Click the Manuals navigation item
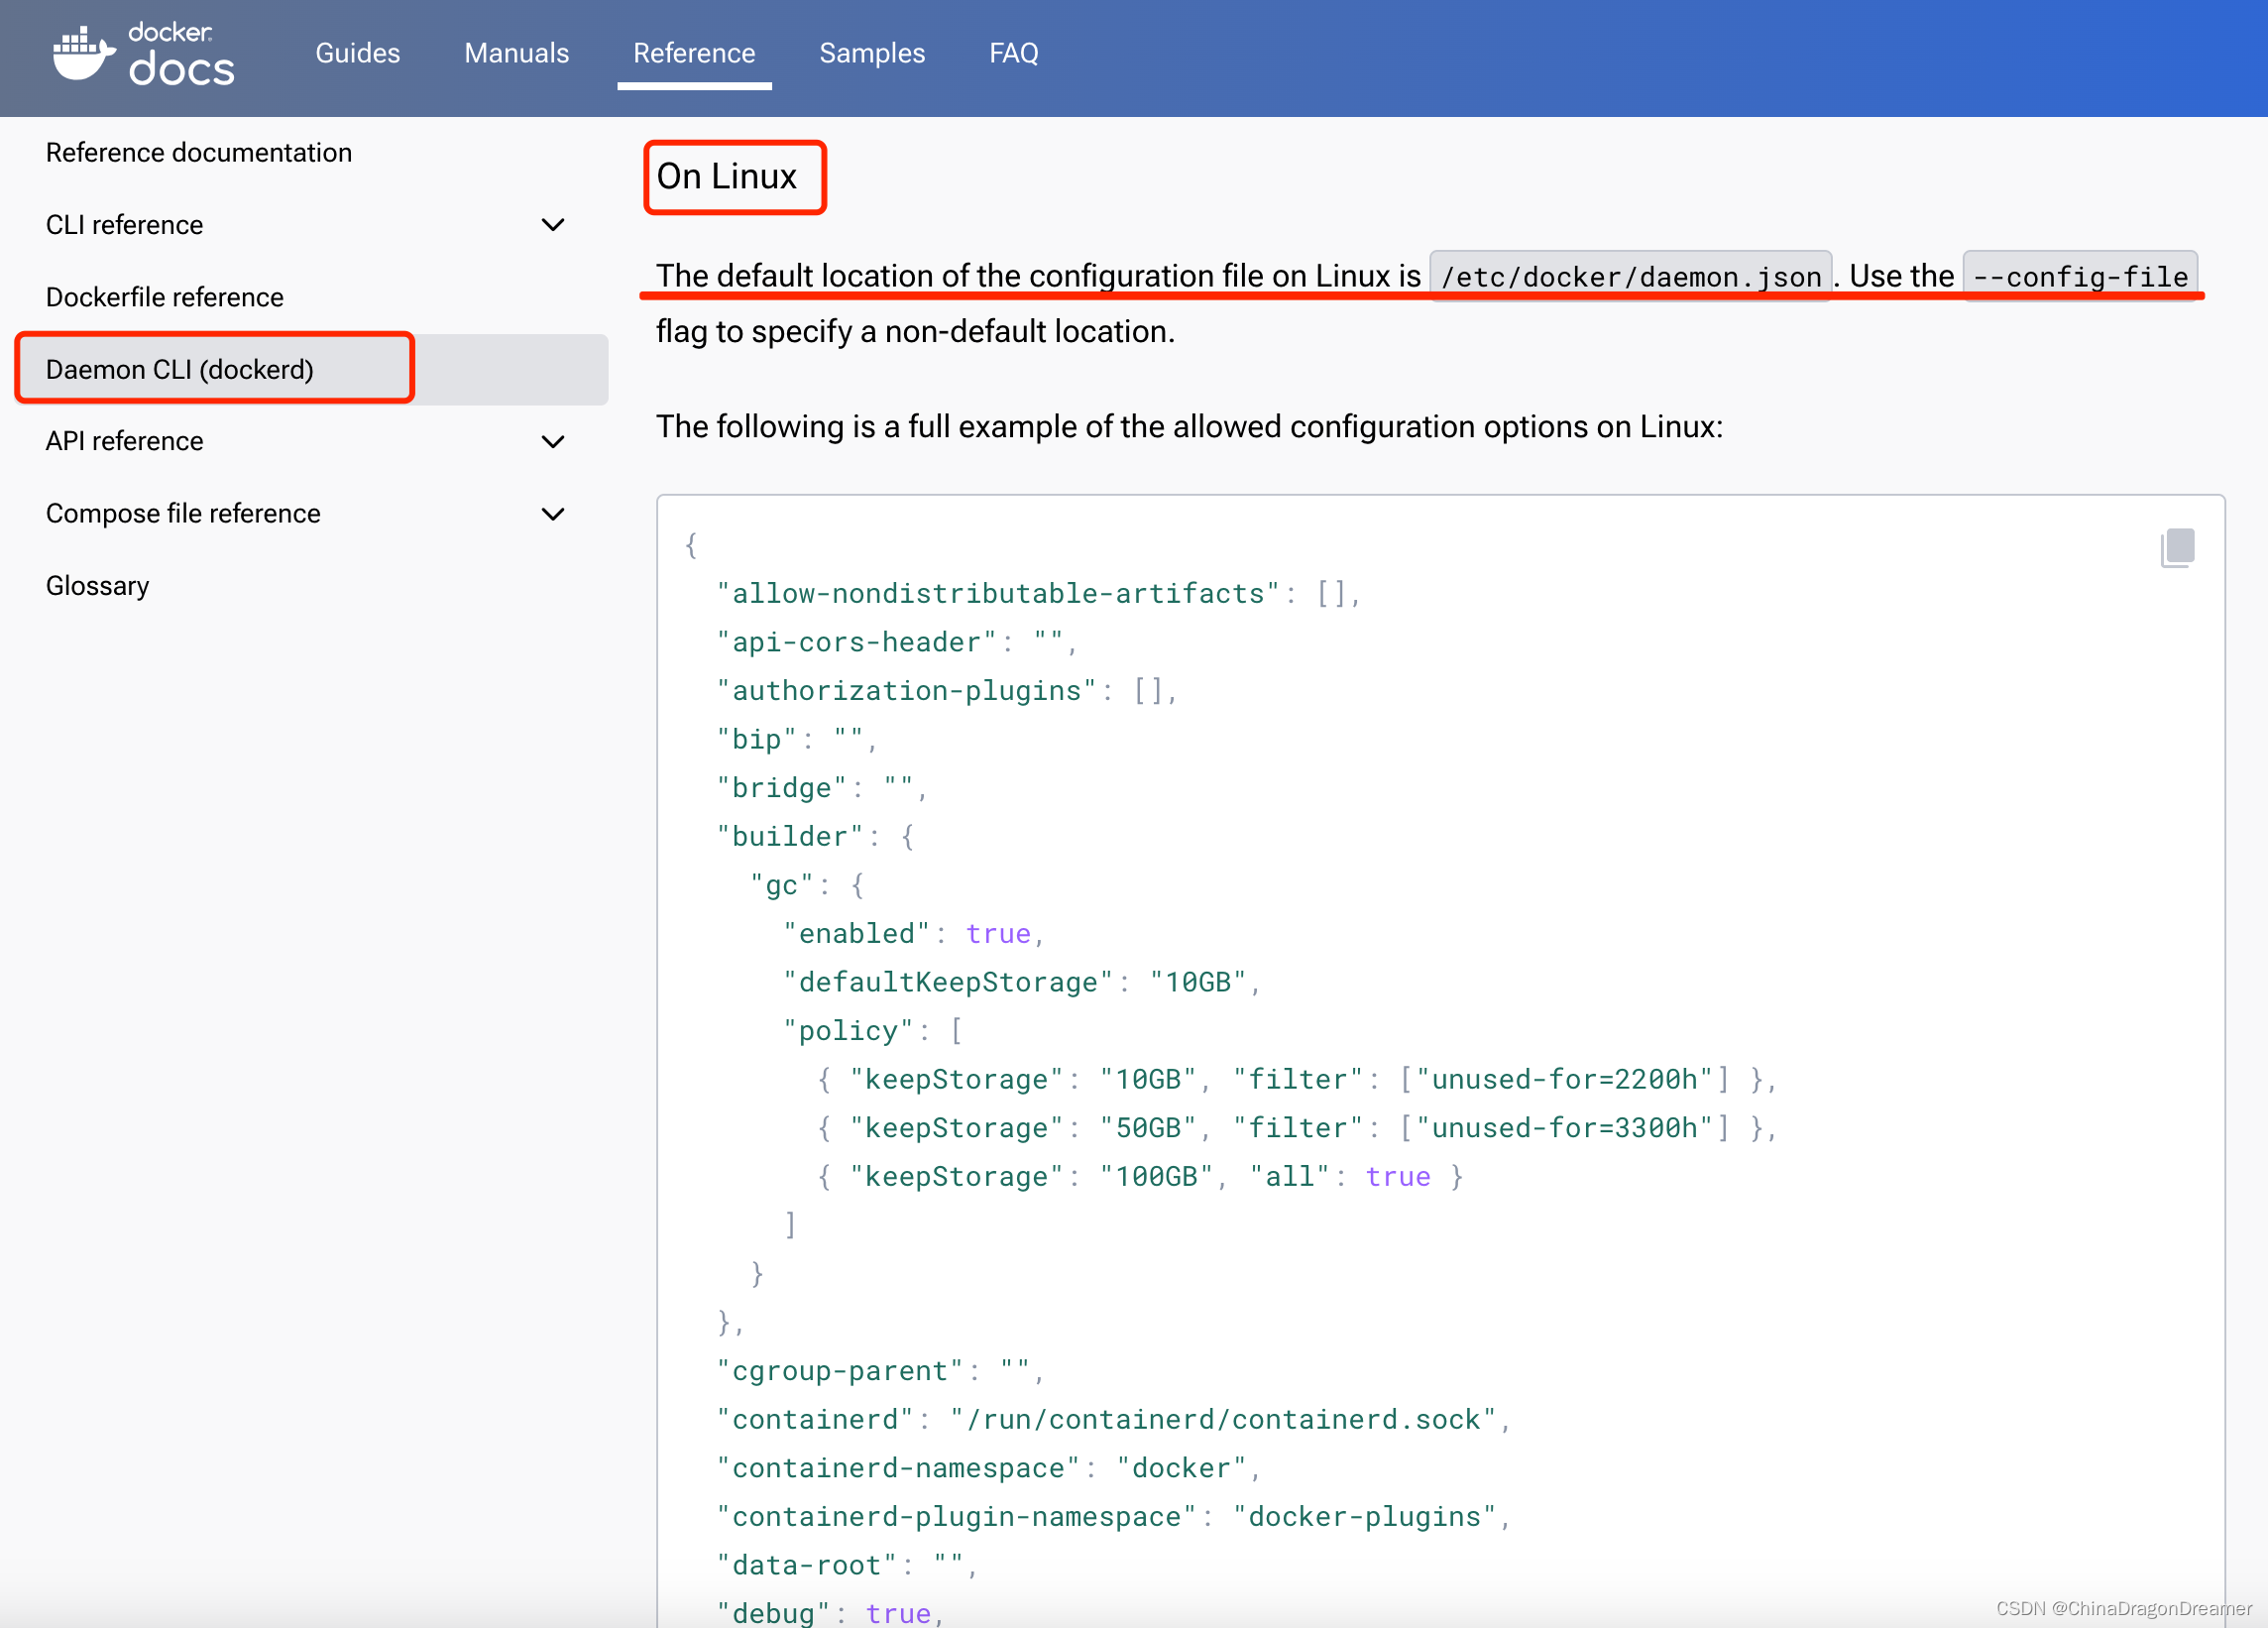Screen dimensions: 2268x1628 515,53
